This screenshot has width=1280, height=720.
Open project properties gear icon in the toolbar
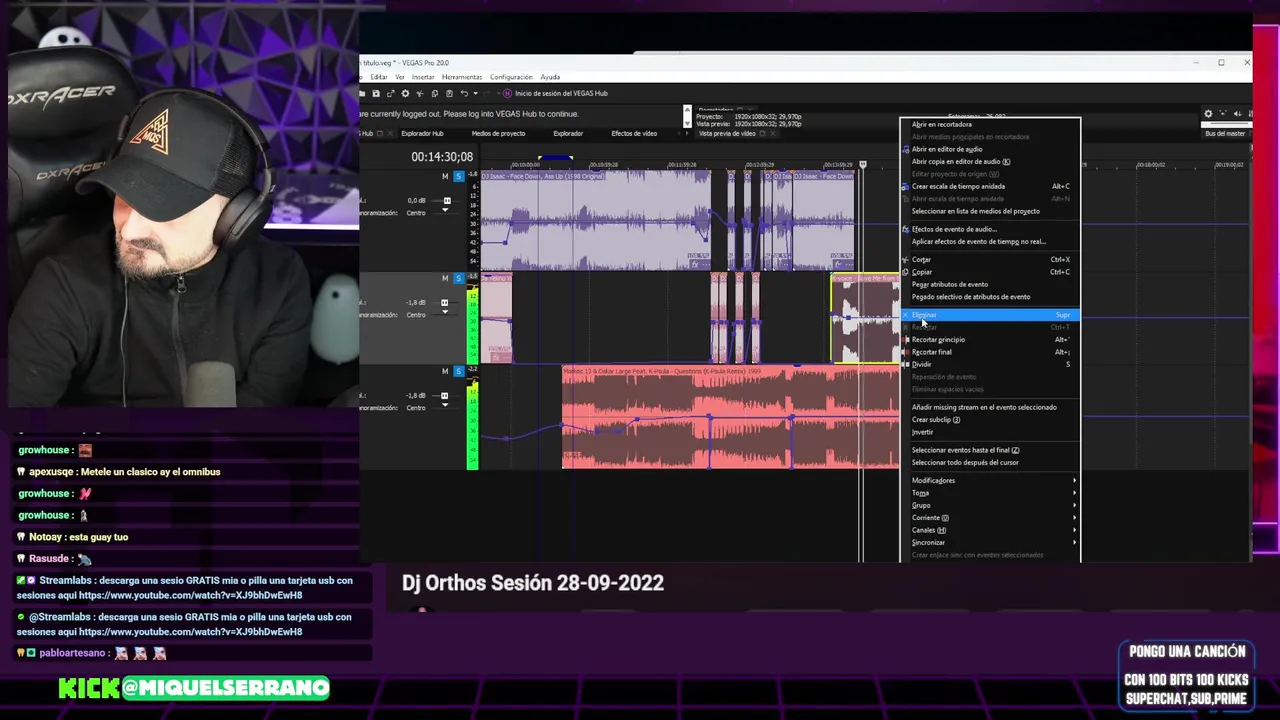point(405,93)
